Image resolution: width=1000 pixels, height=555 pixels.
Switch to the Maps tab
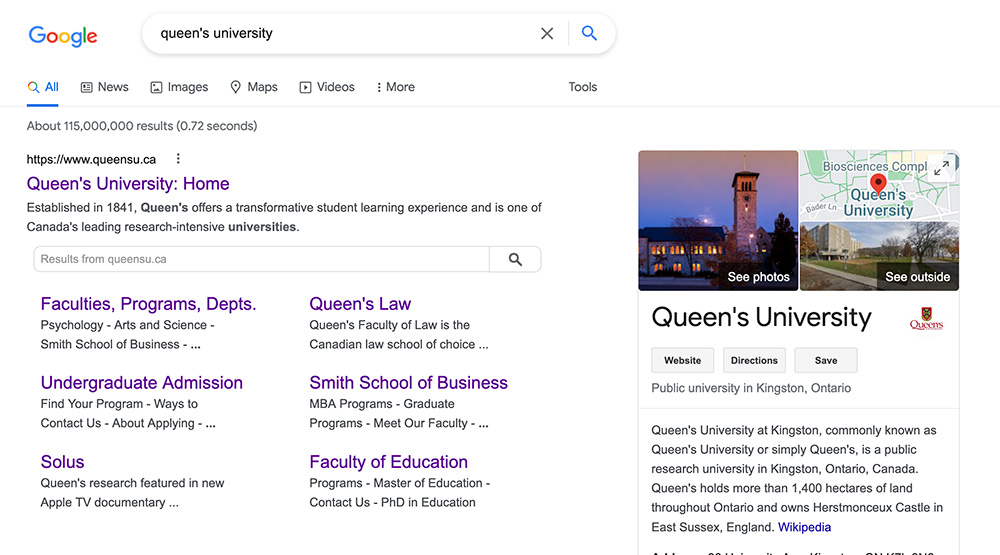[254, 87]
